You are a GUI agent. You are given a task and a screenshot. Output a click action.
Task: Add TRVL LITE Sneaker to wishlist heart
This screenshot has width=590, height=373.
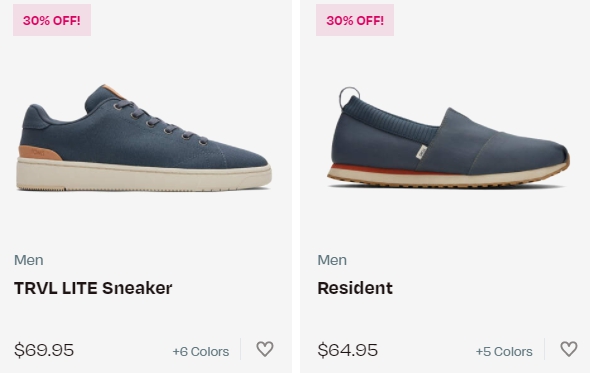(x=265, y=349)
